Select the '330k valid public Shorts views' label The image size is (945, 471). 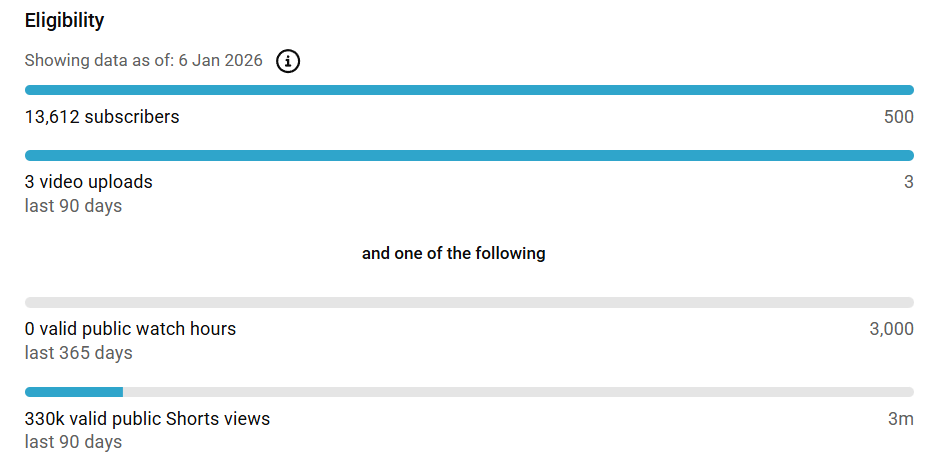pyautogui.click(x=147, y=419)
